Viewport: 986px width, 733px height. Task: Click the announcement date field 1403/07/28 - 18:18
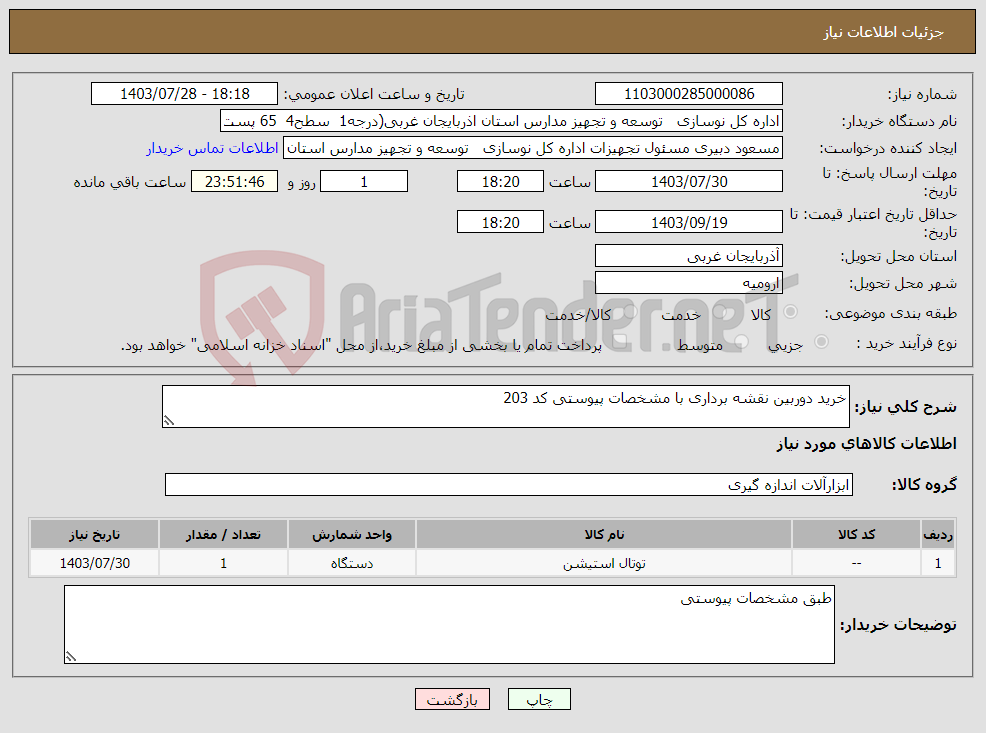184,94
